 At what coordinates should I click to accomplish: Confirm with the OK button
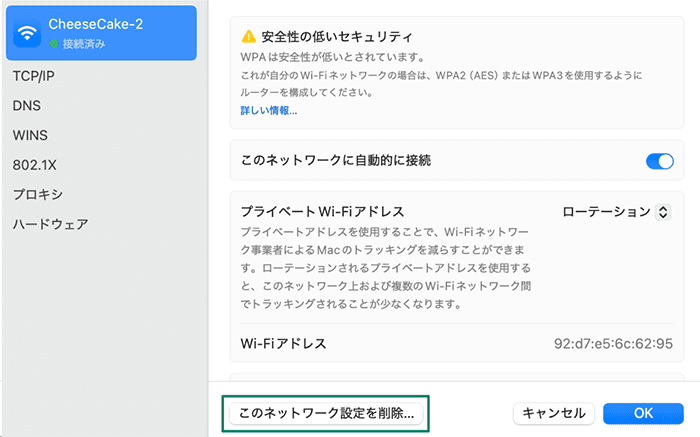click(x=643, y=413)
